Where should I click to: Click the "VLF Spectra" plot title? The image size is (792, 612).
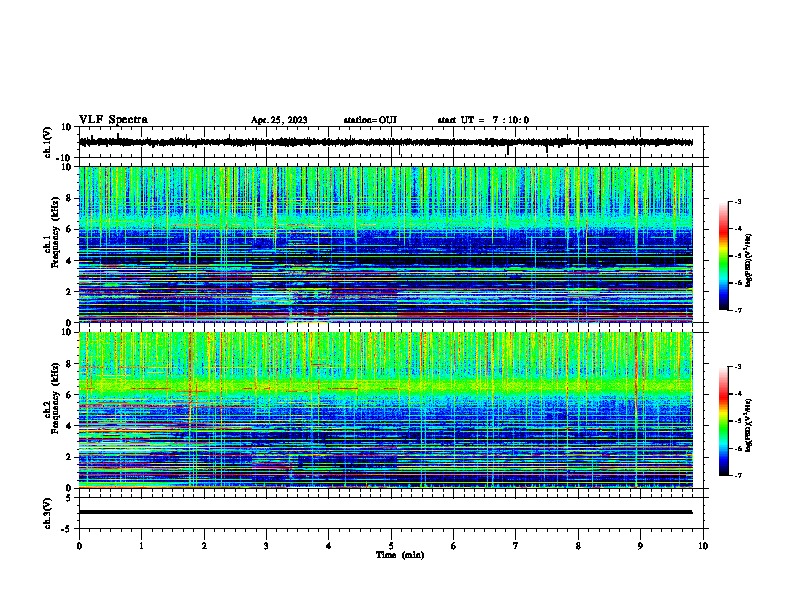point(113,120)
